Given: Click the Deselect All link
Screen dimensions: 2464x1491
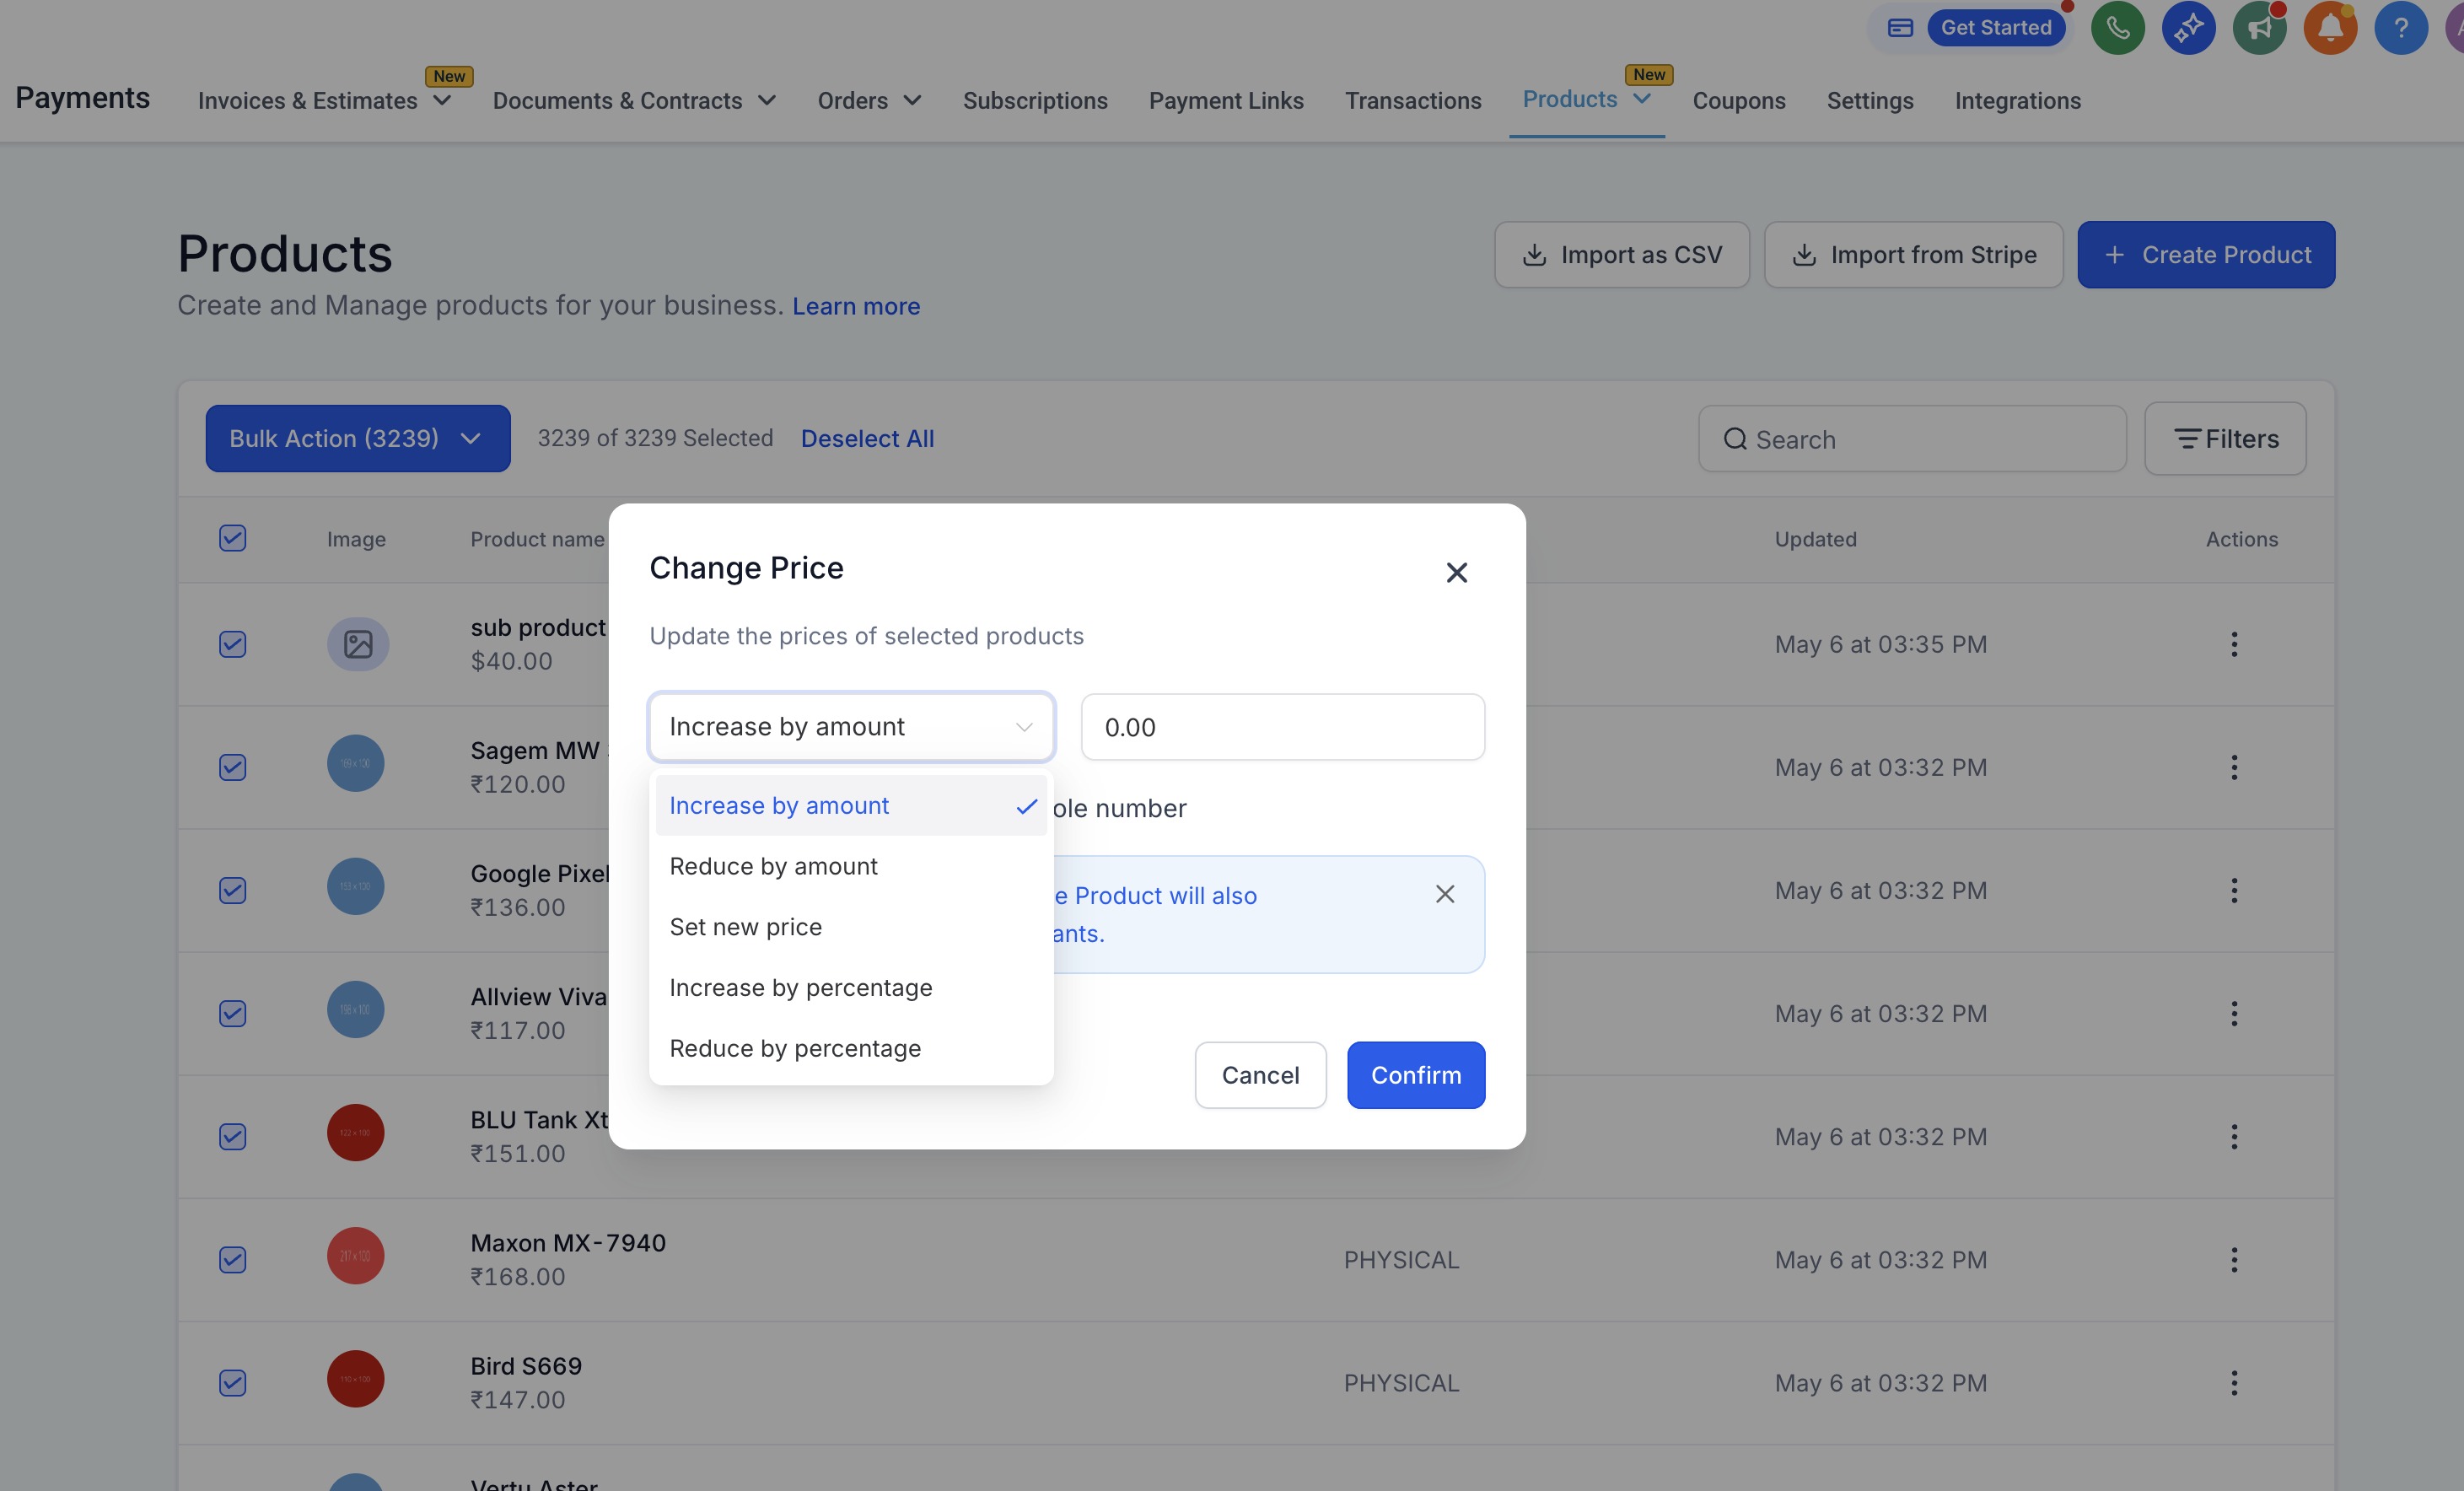Looking at the screenshot, I should click(867, 438).
